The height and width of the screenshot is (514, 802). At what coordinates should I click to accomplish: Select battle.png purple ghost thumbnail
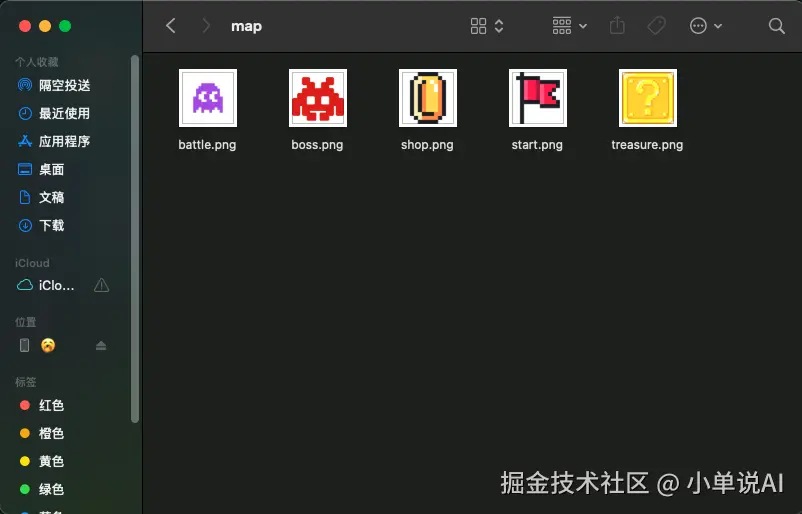(x=208, y=98)
